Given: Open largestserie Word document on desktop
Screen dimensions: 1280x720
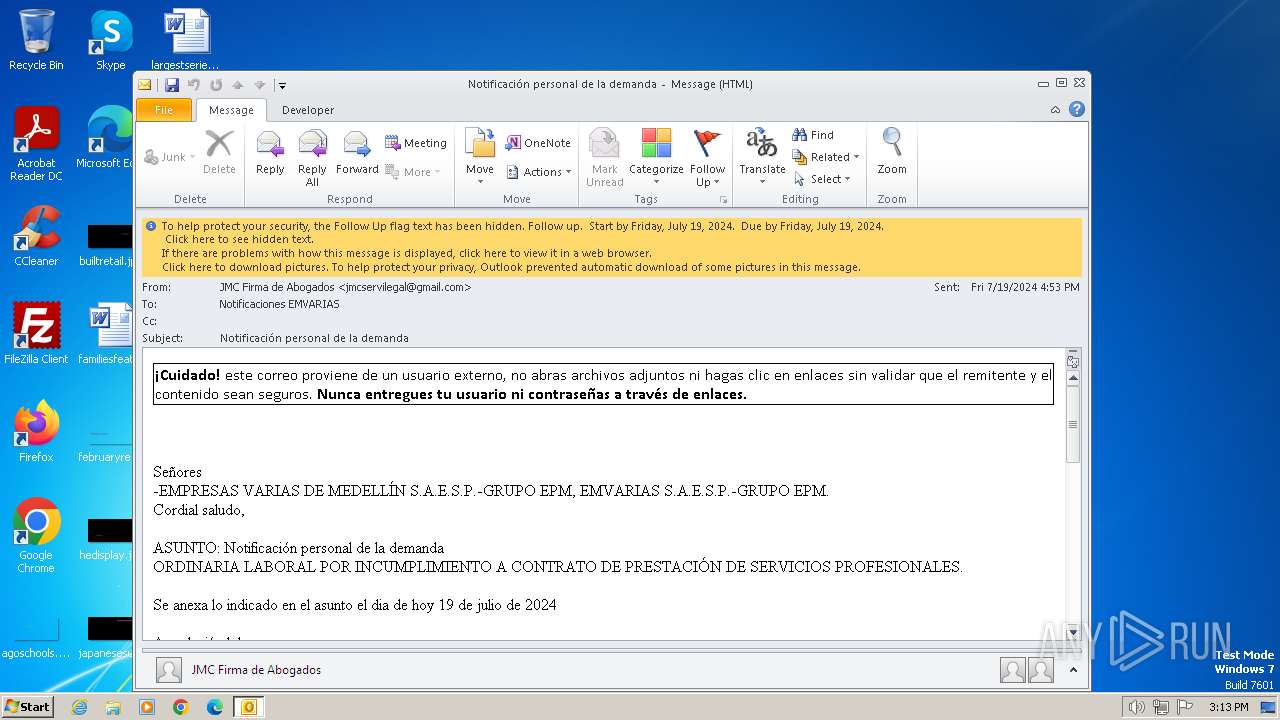Looking at the screenshot, I should 186,40.
